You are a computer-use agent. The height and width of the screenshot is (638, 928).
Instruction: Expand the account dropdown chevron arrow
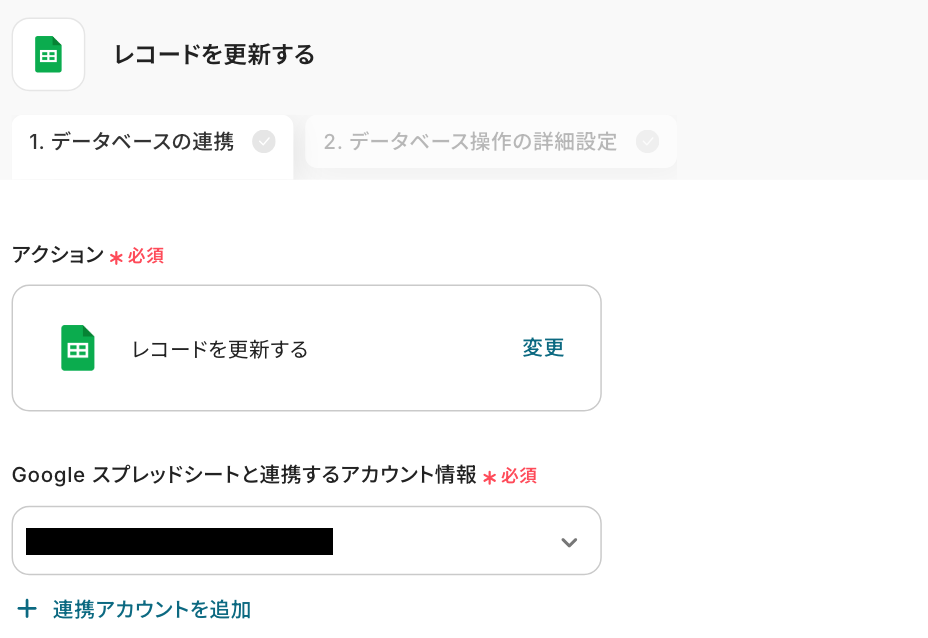[569, 542]
